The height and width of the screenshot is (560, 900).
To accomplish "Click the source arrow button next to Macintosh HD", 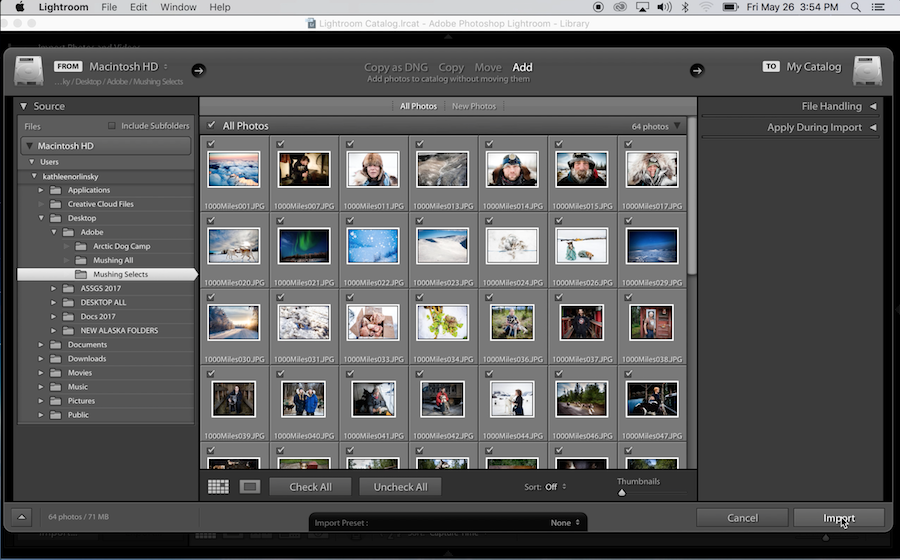I will 198,70.
